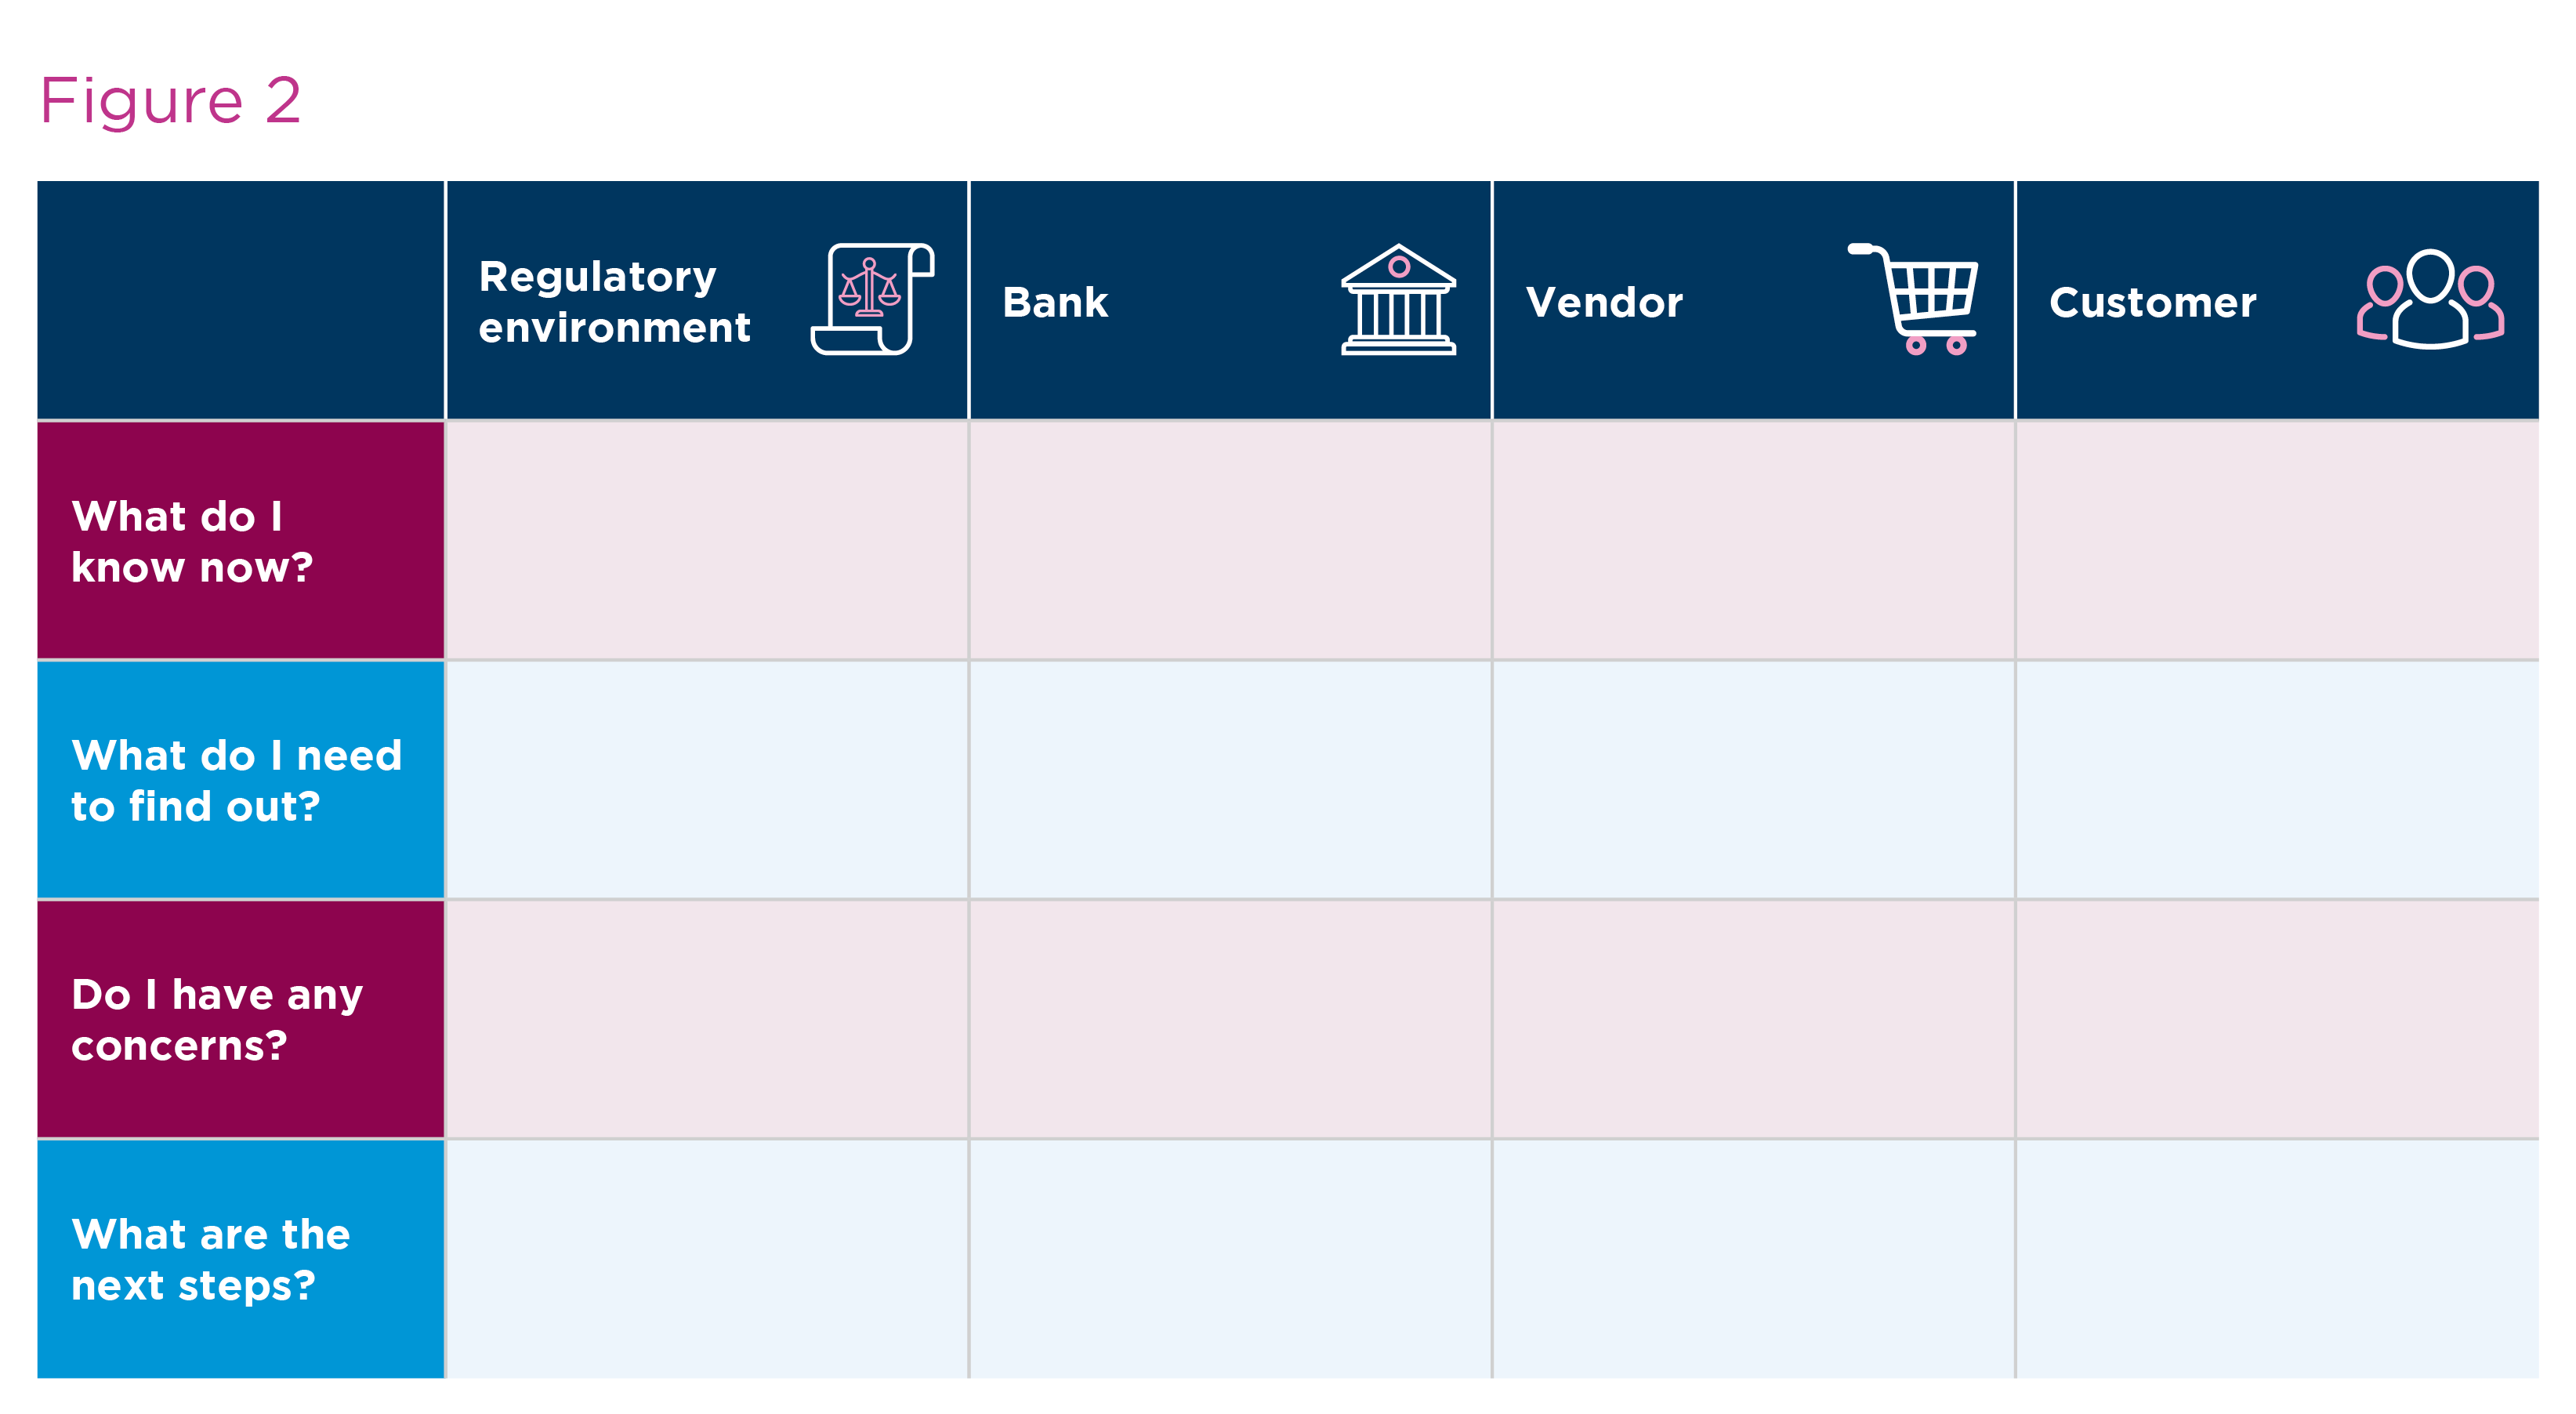This screenshot has height=1414, width=2576.
Task: Click the Customer cell in 'know now' row
Action: click(x=2277, y=541)
